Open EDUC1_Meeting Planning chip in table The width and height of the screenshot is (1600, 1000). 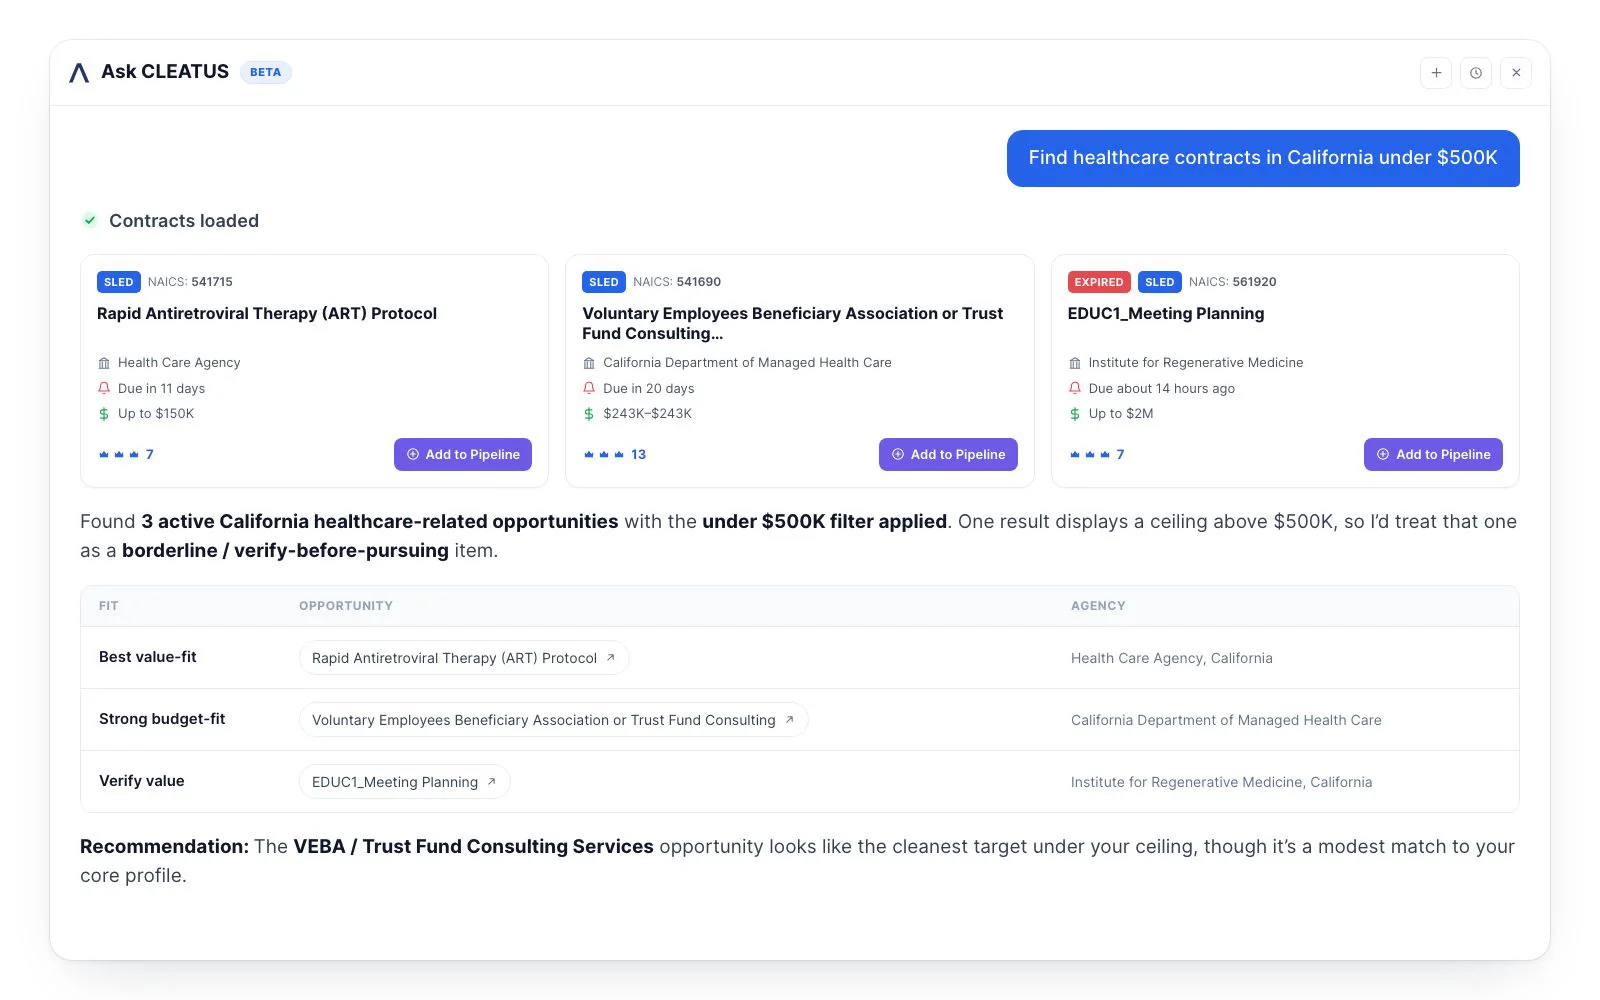click(404, 782)
